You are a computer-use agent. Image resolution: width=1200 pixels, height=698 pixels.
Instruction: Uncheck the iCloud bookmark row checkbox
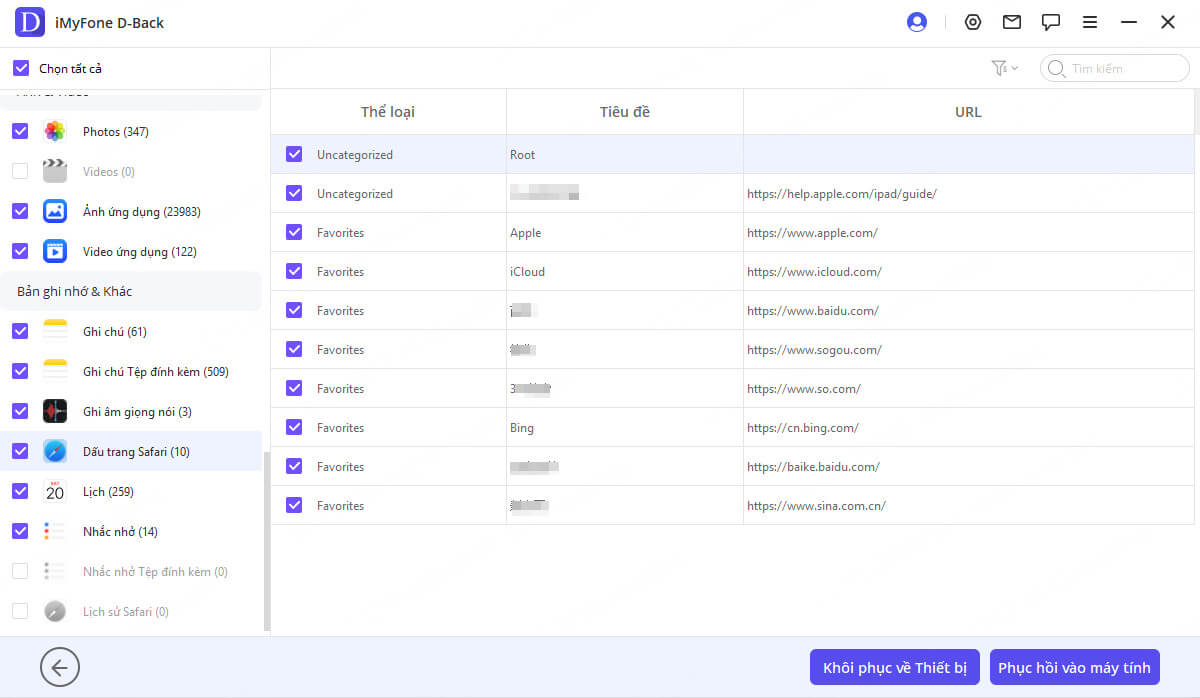point(294,271)
